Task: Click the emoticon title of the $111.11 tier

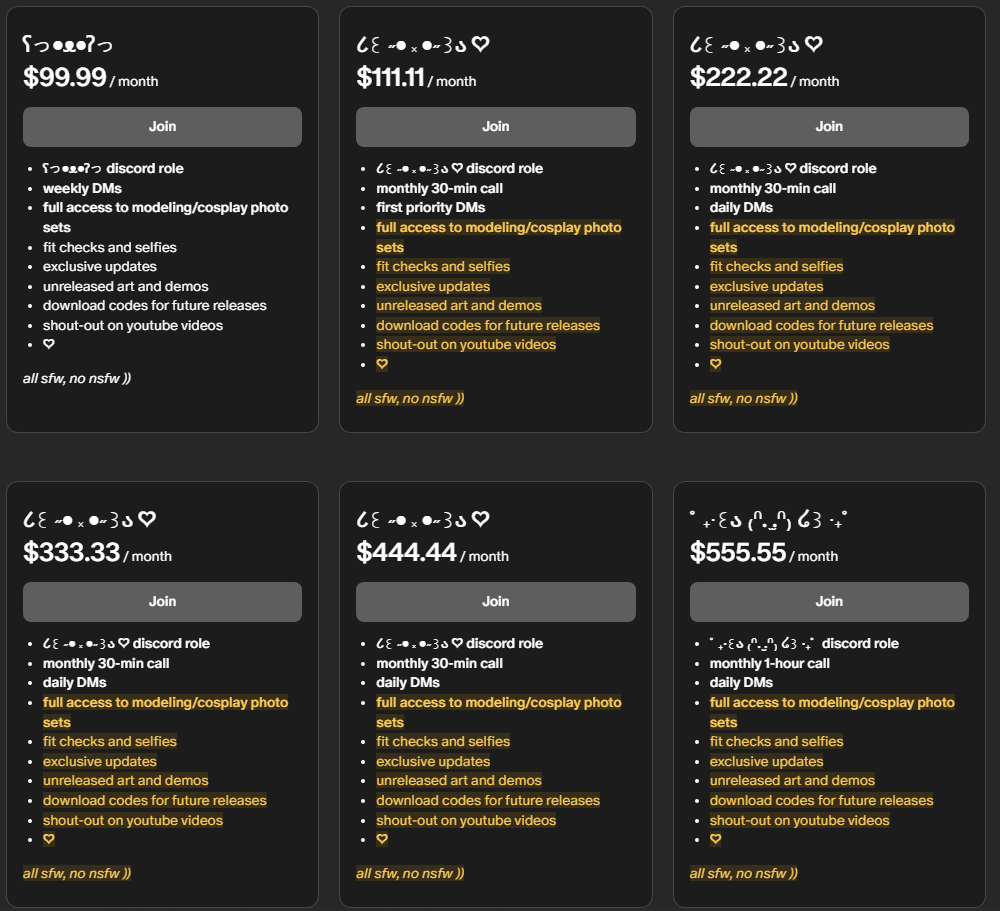Action: pyautogui.click(x=423, y=45)
